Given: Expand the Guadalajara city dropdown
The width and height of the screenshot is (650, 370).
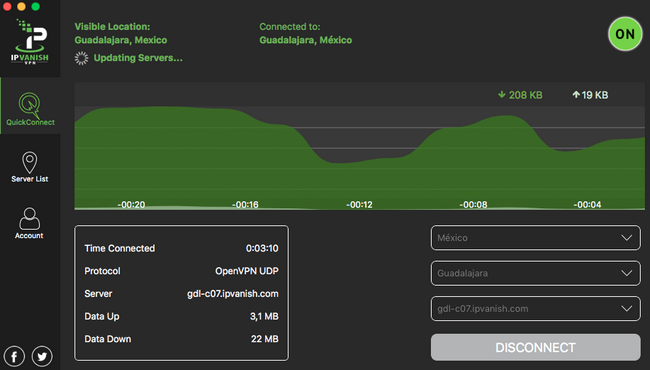Looking at the screenshot, I should click(536, 273).
